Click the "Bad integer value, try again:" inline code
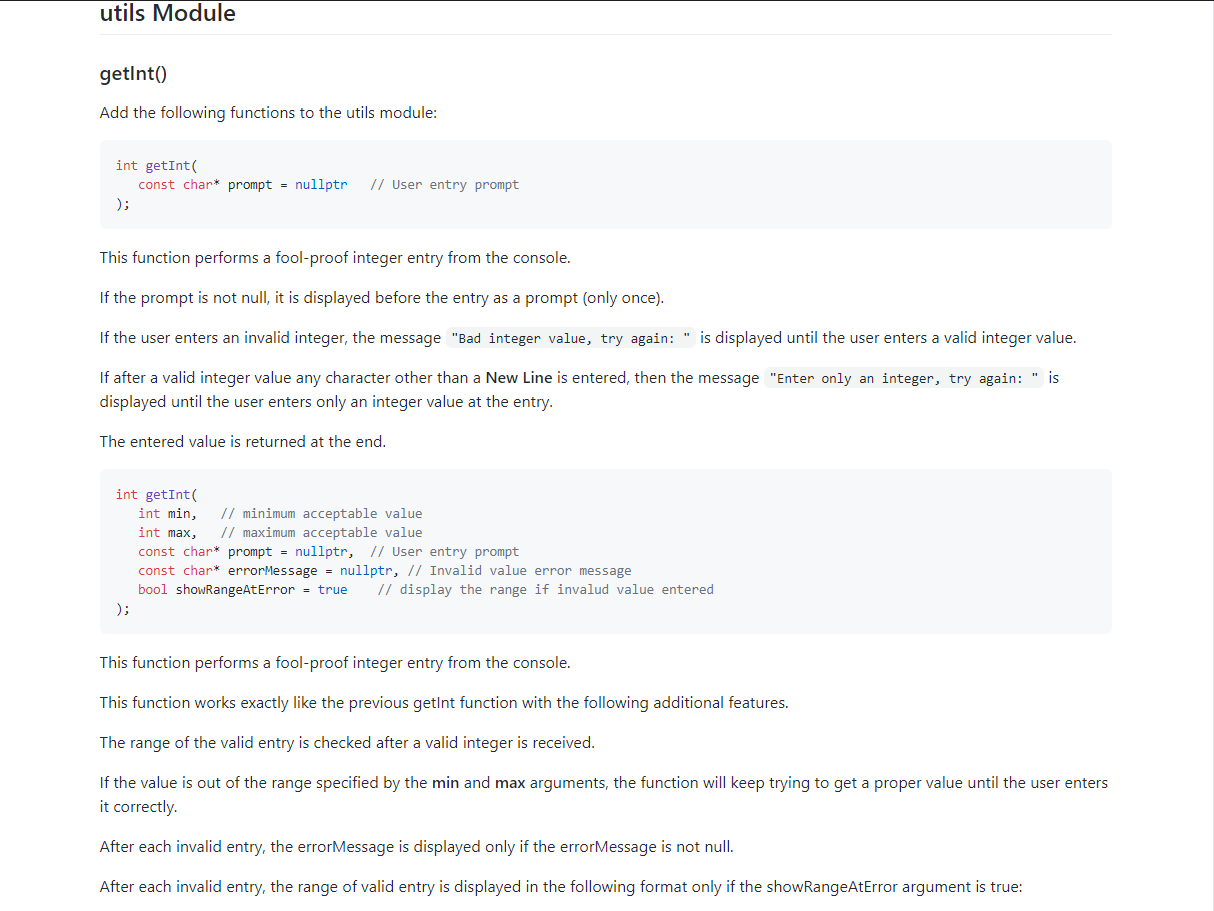The height and width of the screenshot is (911, 1214). tap(571, 338)
